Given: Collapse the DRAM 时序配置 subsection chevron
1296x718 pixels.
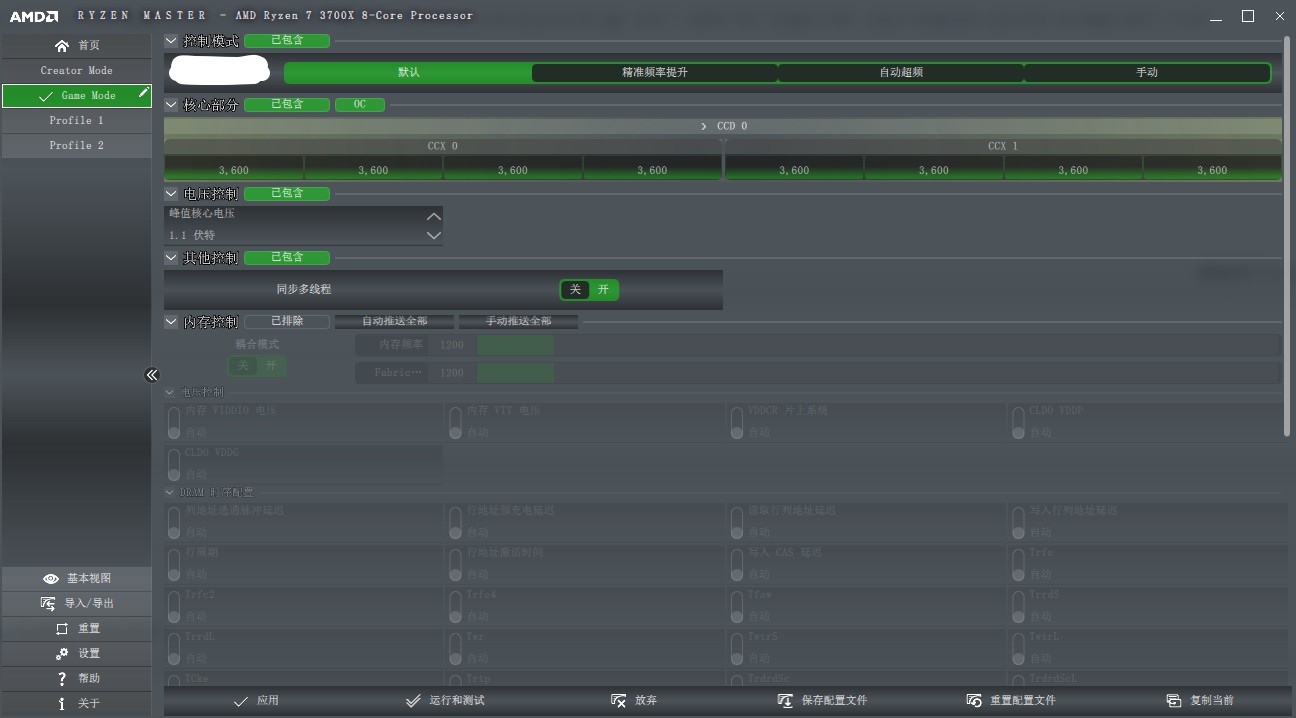Looking at the screenshot, I should pyautogui.click(x=170, y=493).
